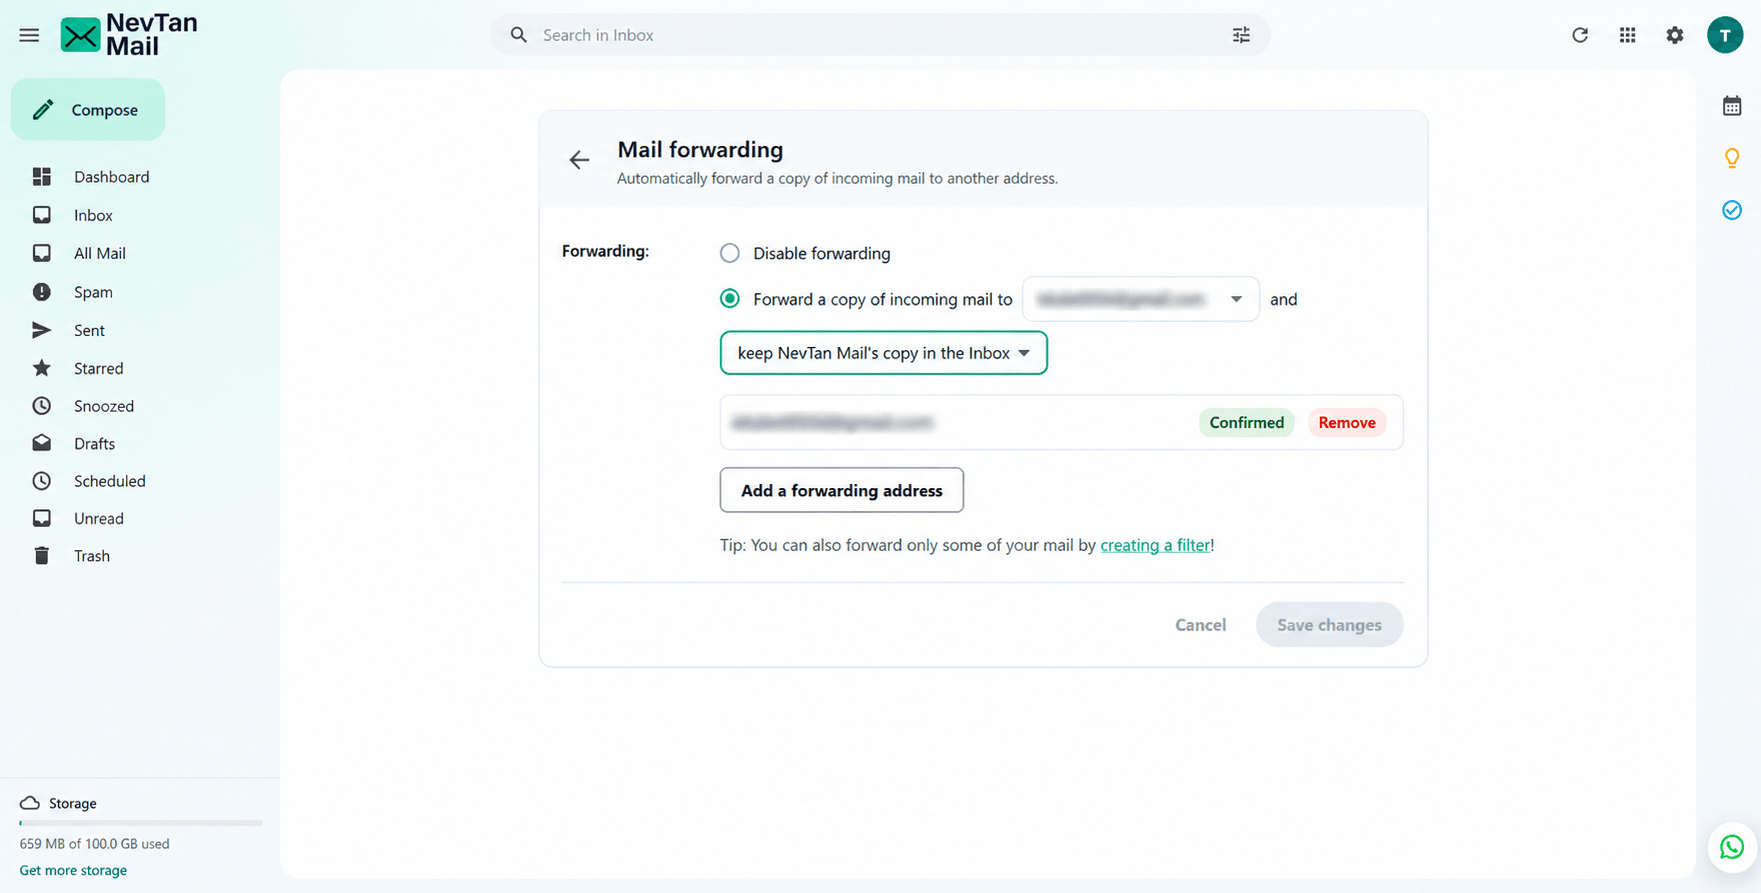Expand keep NevTan Mail's copy dropdown
Viewport: 1761px width, 893px height.
pos(884,353)
